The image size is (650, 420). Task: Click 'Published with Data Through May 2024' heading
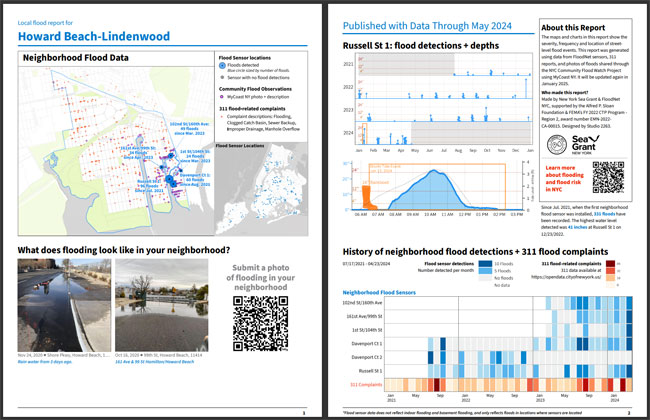[x=427, y=26]
